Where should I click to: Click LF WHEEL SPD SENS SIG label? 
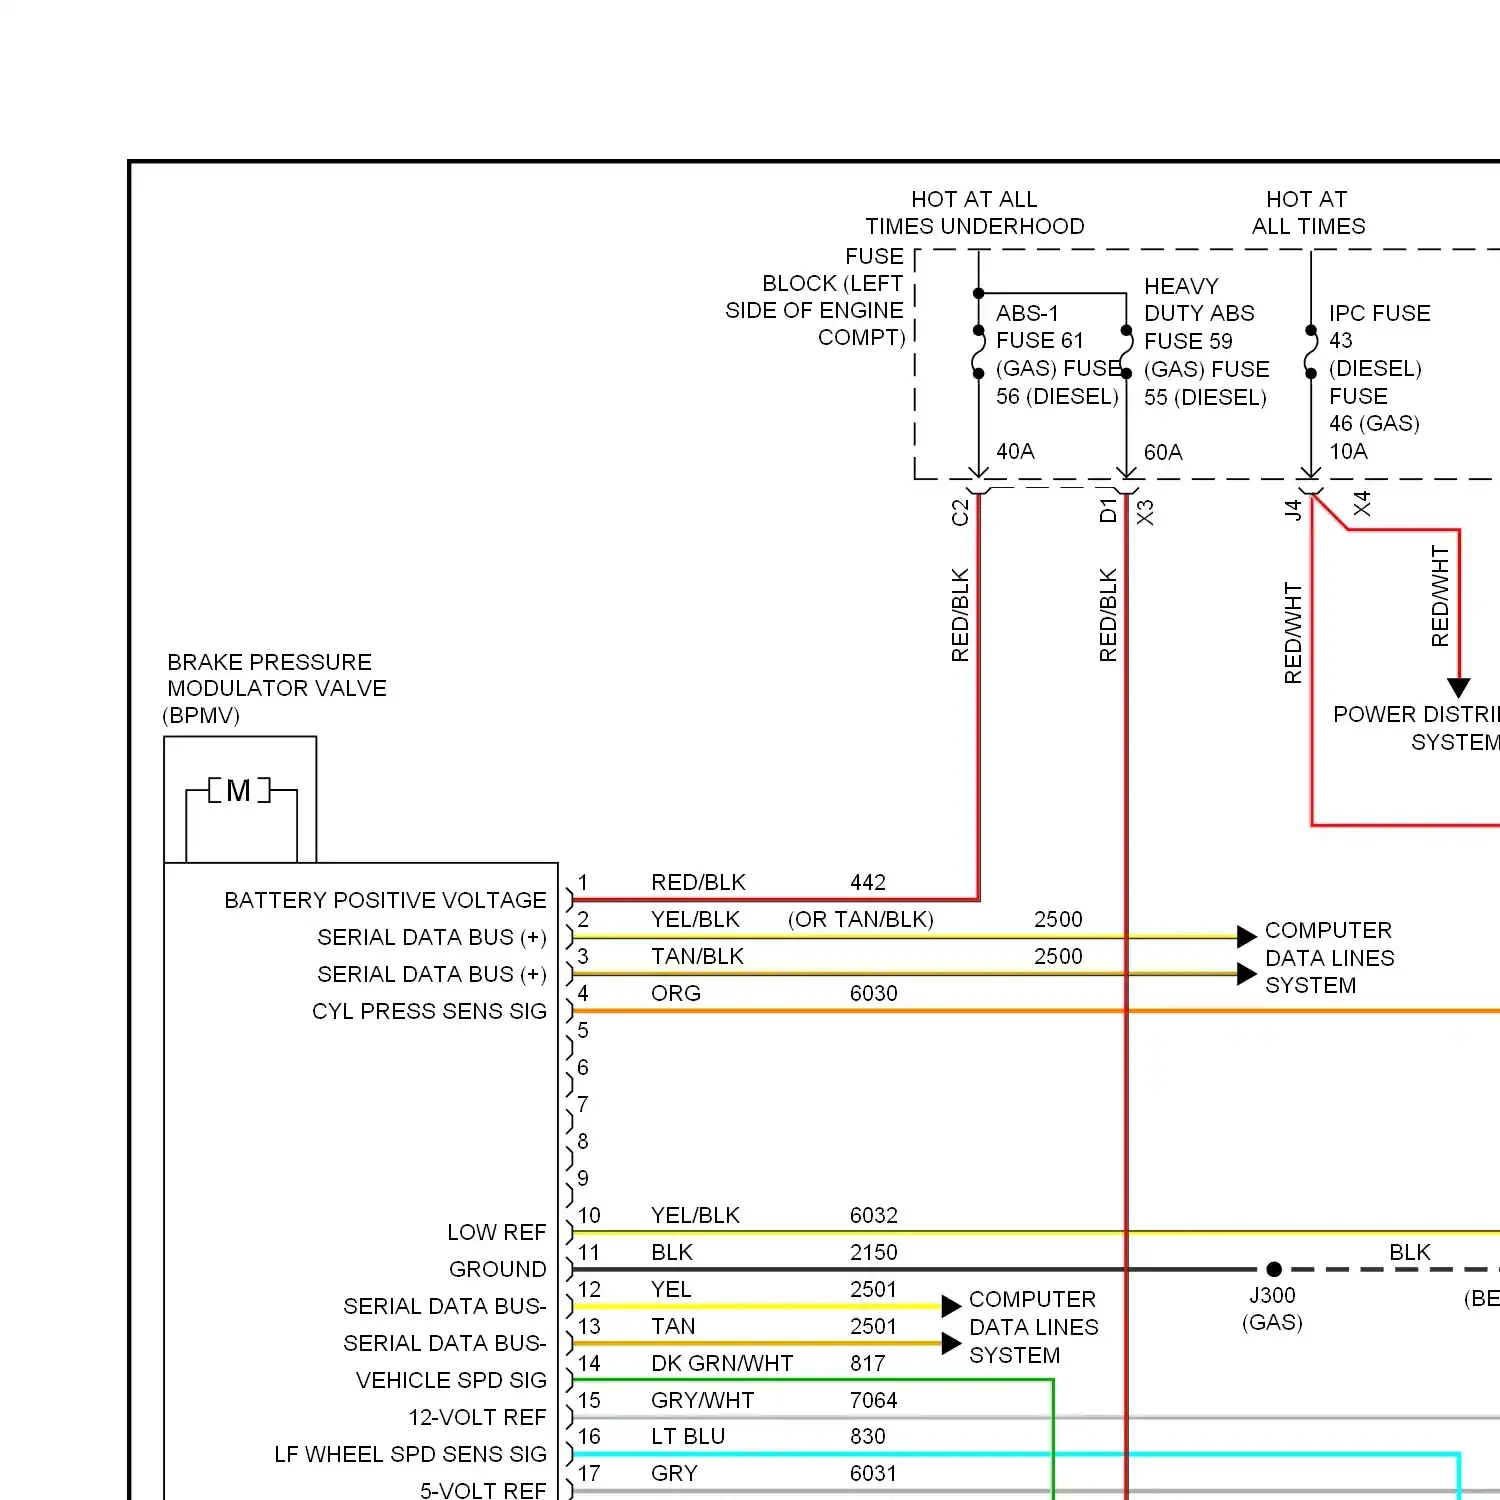point(410,1454)
